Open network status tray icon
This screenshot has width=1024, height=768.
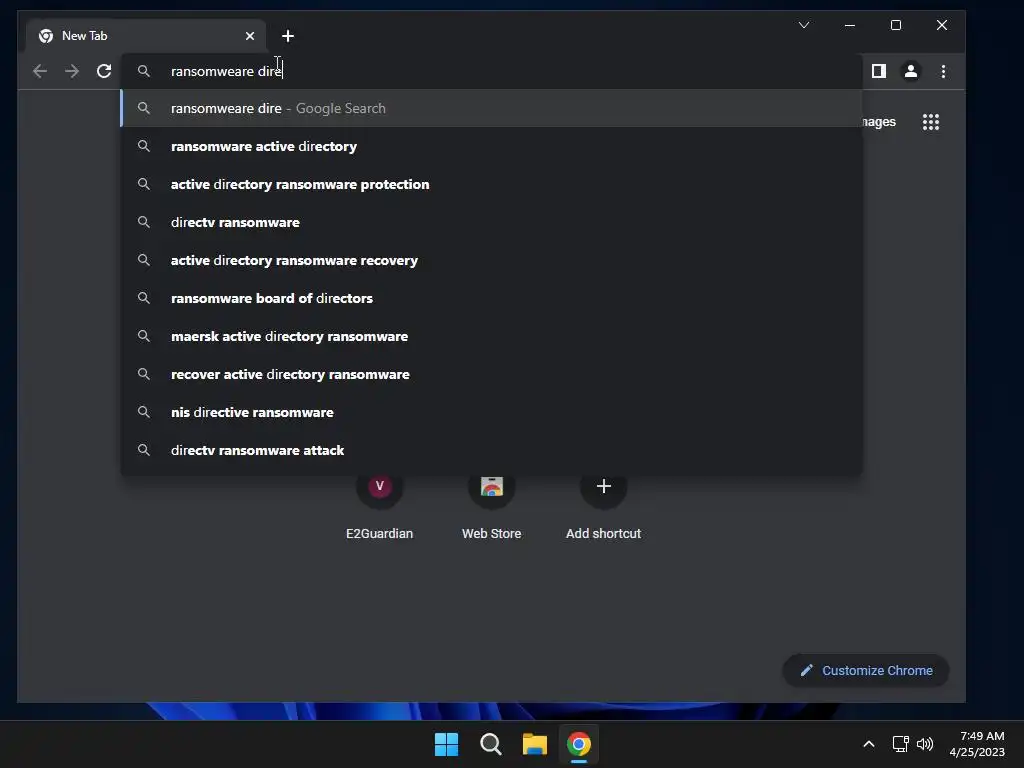(x=901, y=744)
